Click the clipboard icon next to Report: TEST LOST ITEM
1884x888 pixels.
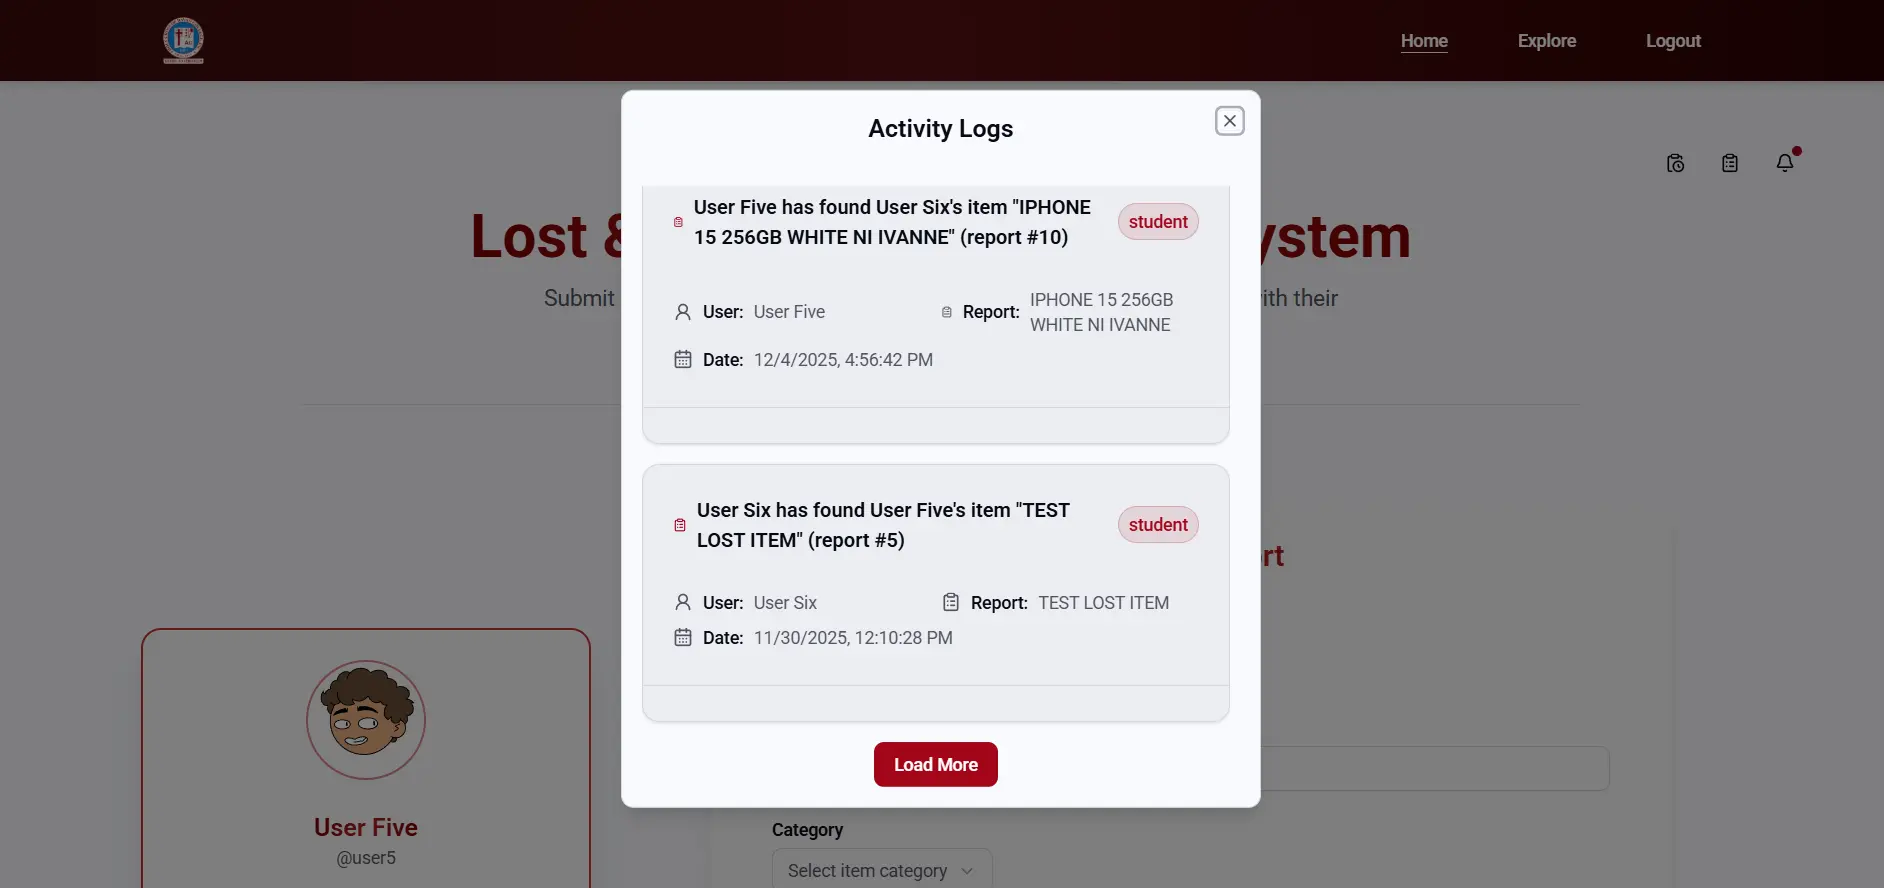(x=951, y=602)
